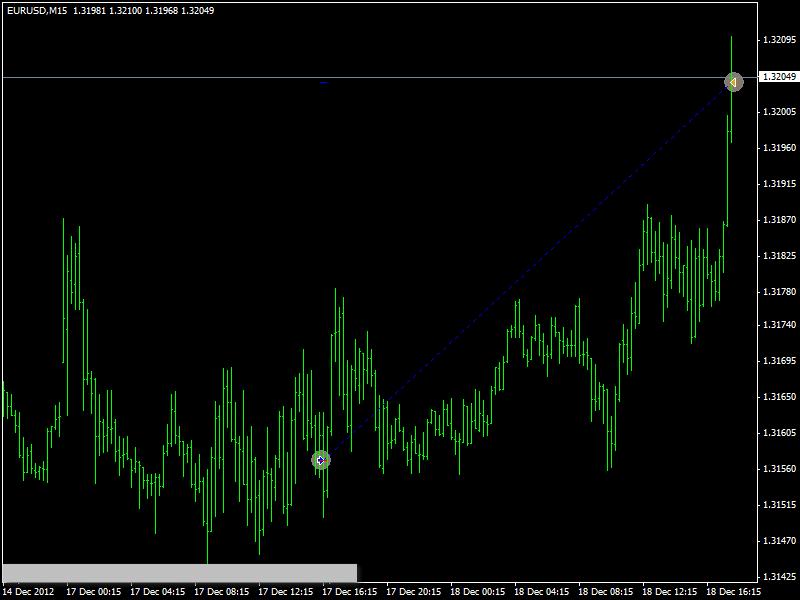Click the 1.31780 price scale label
Image resolution: width=800 pixels, height=600 pixels.
[x=779, y=292]
